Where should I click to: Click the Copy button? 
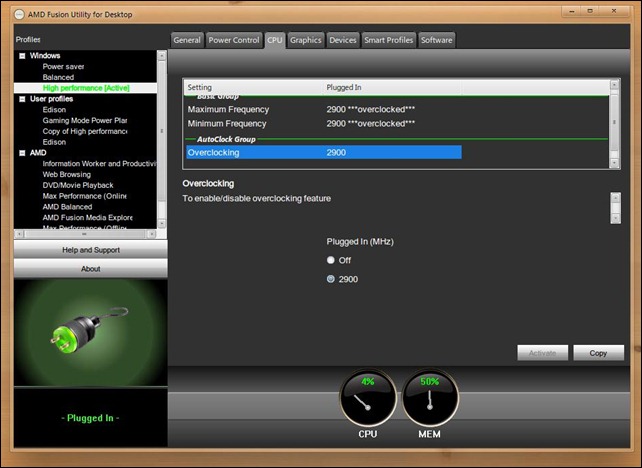tap(598, 353)
